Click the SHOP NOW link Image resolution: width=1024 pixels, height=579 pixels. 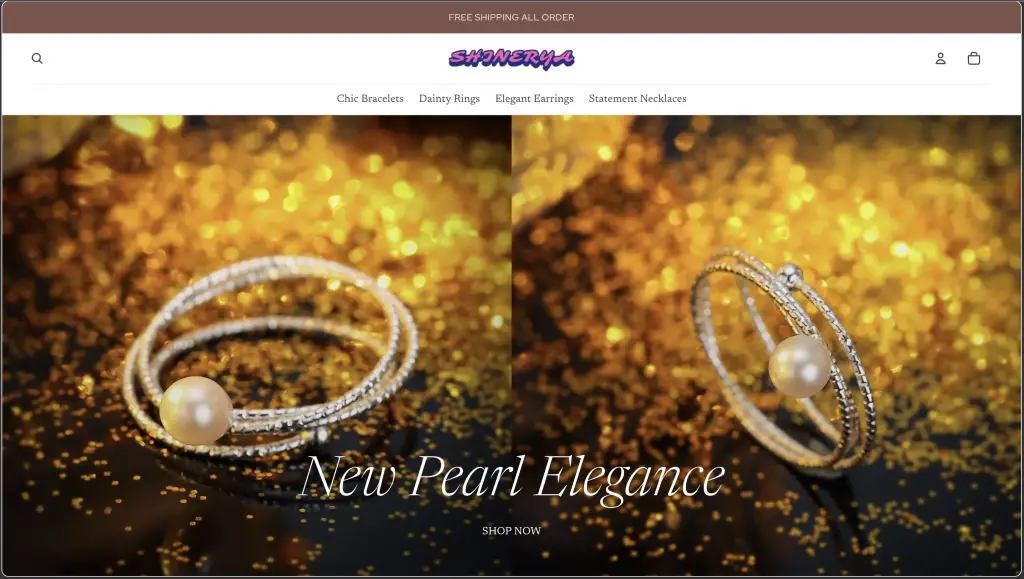(511, 531)
